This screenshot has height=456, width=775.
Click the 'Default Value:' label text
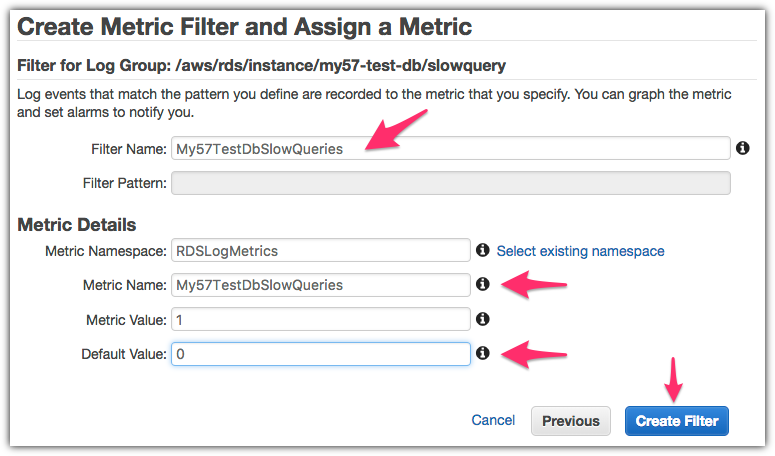123,354
